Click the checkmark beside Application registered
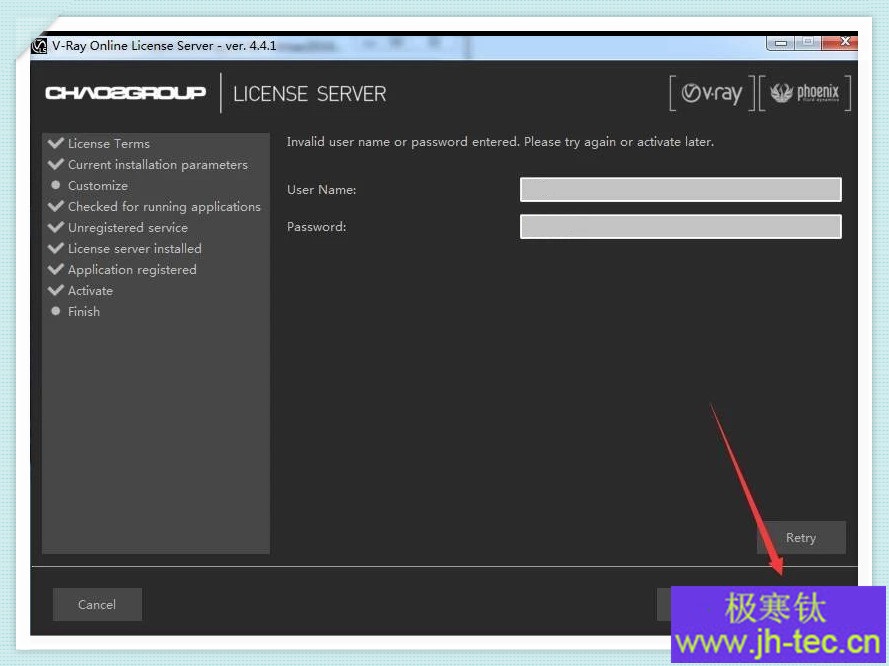Screen dimensions: 889x666 point(56,269)
